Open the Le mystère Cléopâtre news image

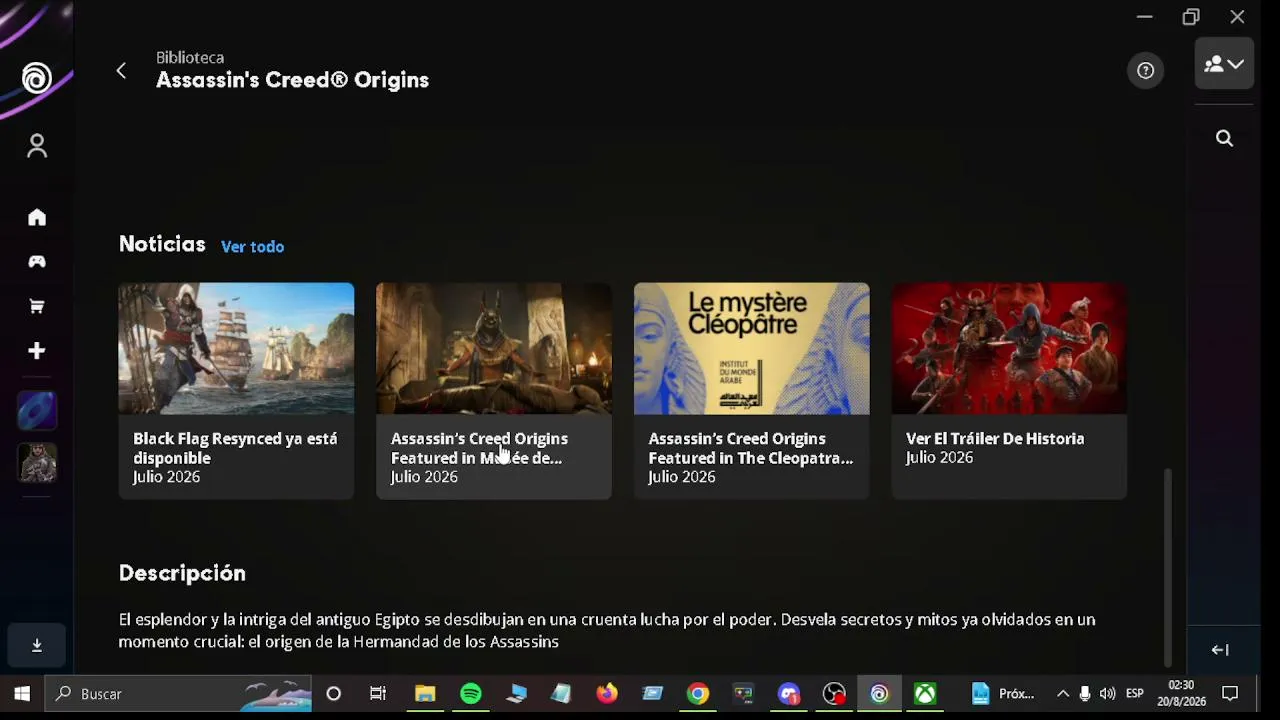(752, 348)
